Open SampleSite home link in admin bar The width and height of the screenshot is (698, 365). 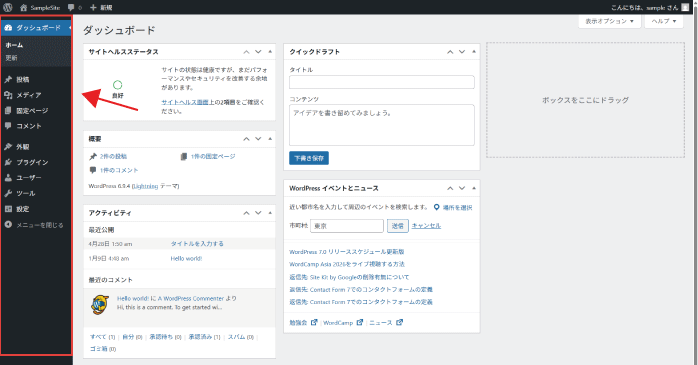click(40, 8)
